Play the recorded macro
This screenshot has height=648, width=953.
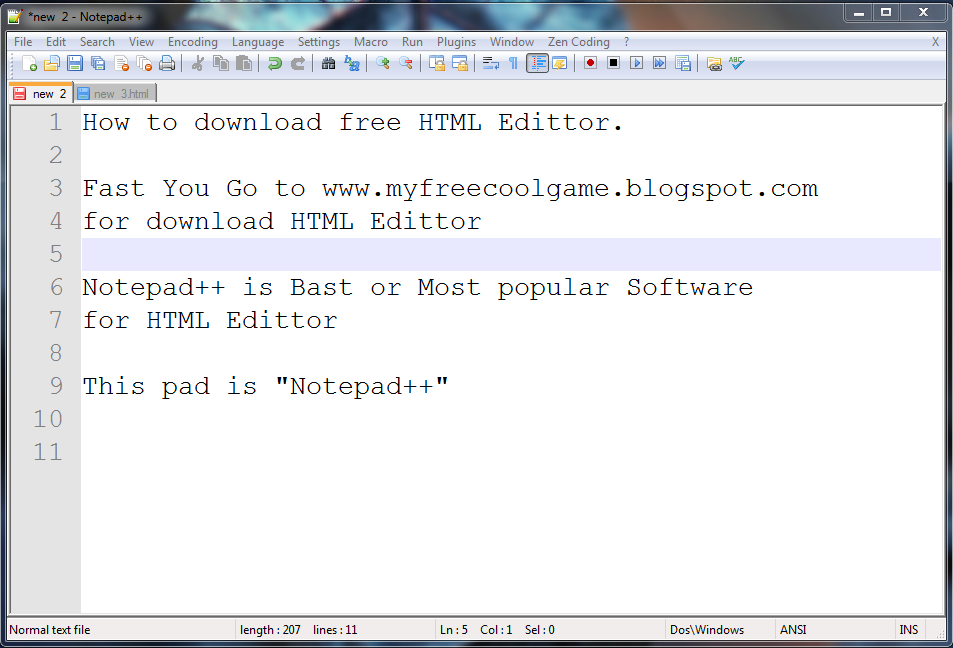coord(636,63)
